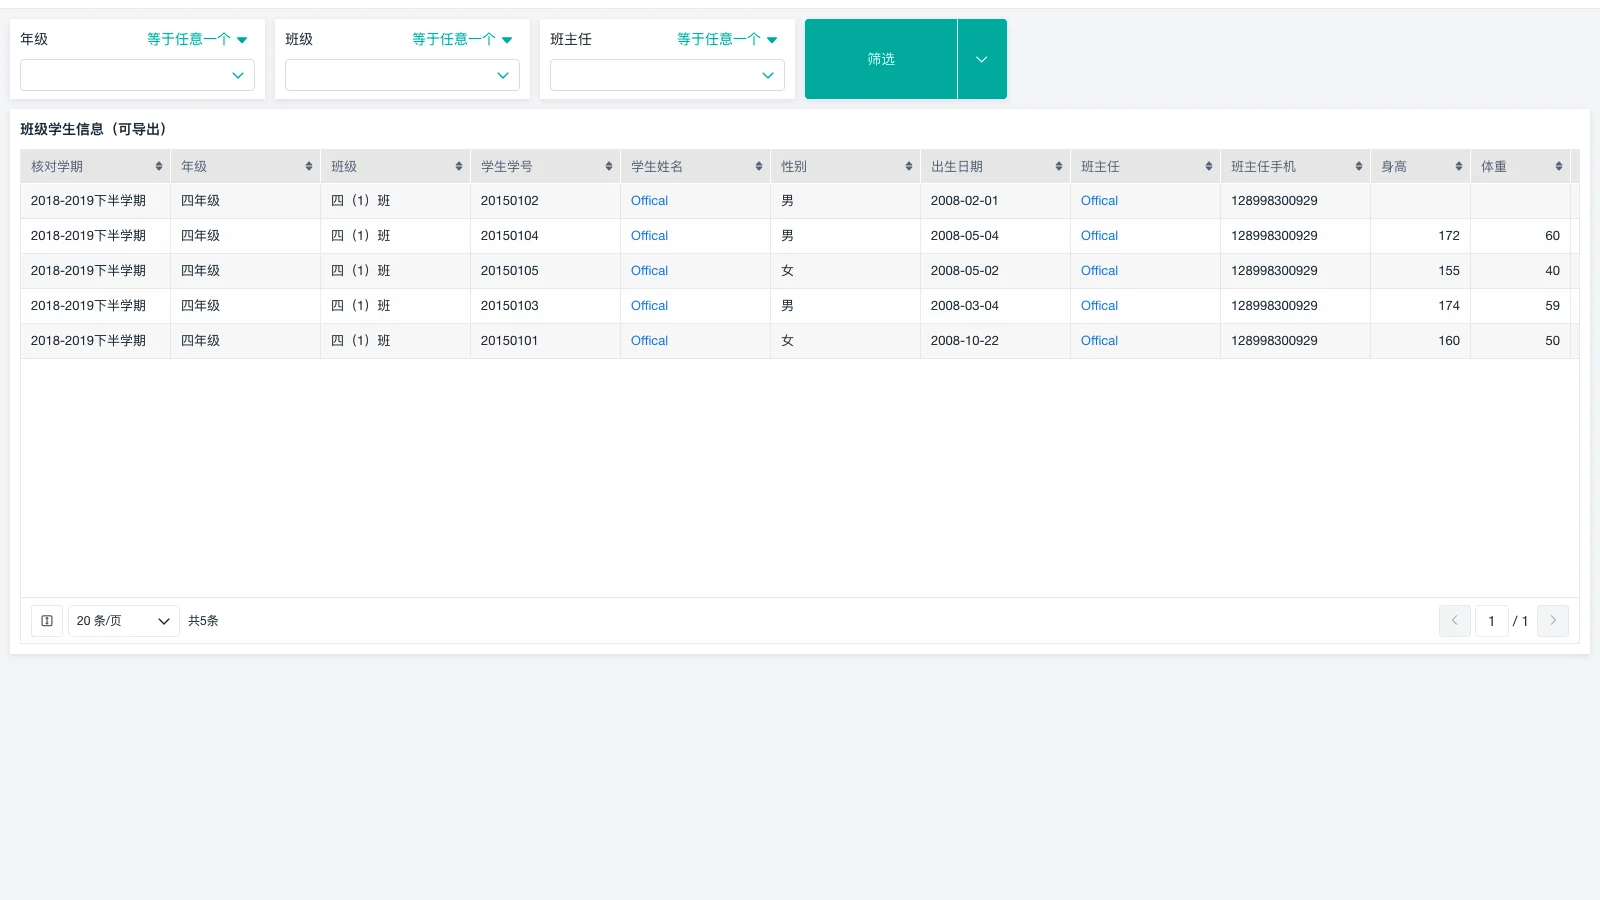This screenshot has width=1600, height=900.
Task: Expand the 班级 value select box
Action: coord(402,75)
